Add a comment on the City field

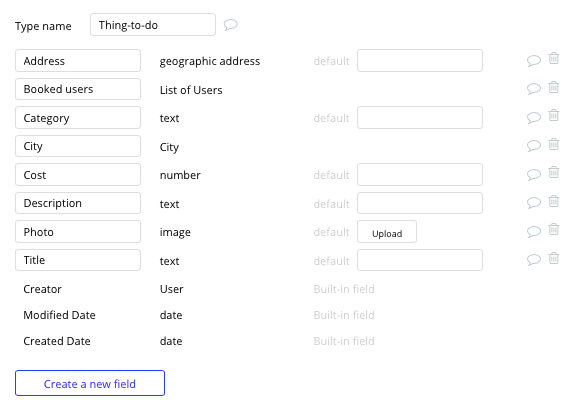coord(534,146)
